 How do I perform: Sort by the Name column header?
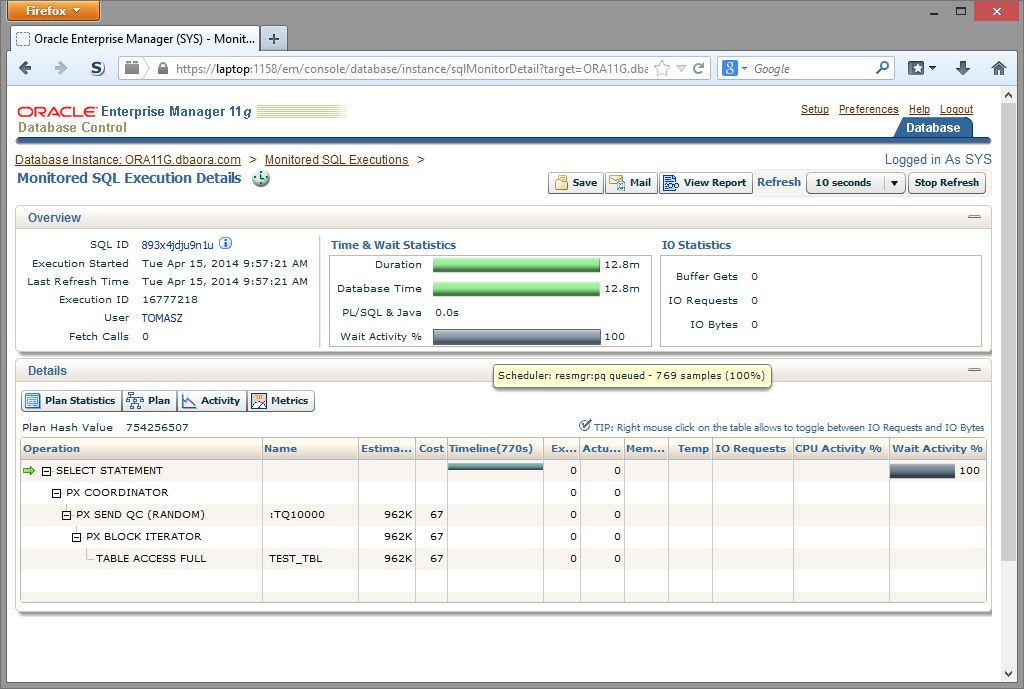(x=310, y=449)
